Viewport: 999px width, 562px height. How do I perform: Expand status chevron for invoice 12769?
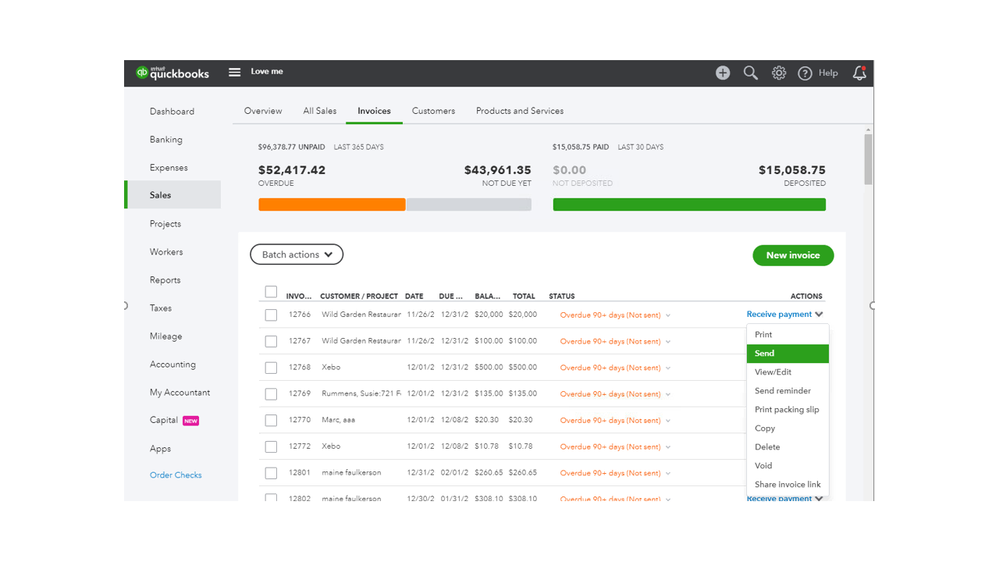click(668, 394)
